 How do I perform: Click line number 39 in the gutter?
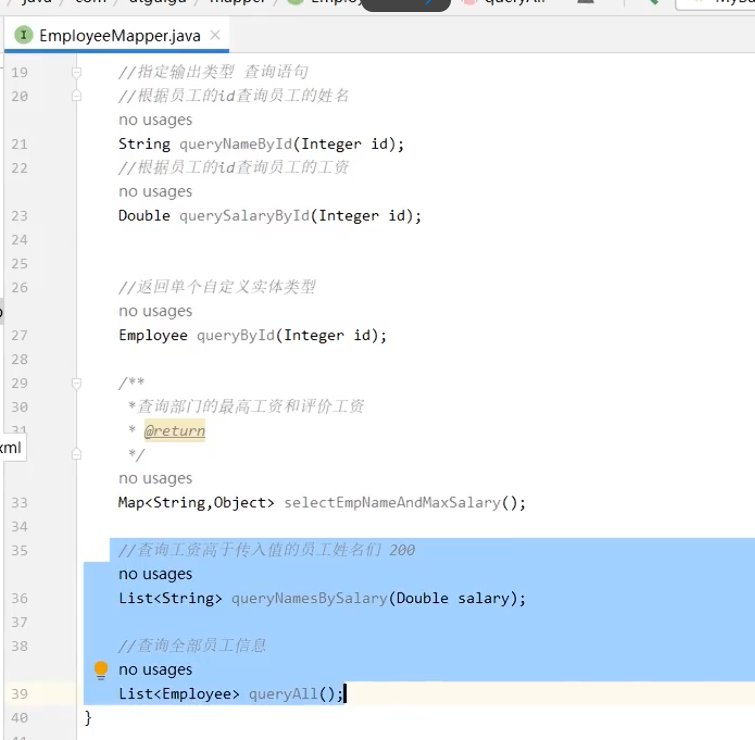[x=19, y=694]
